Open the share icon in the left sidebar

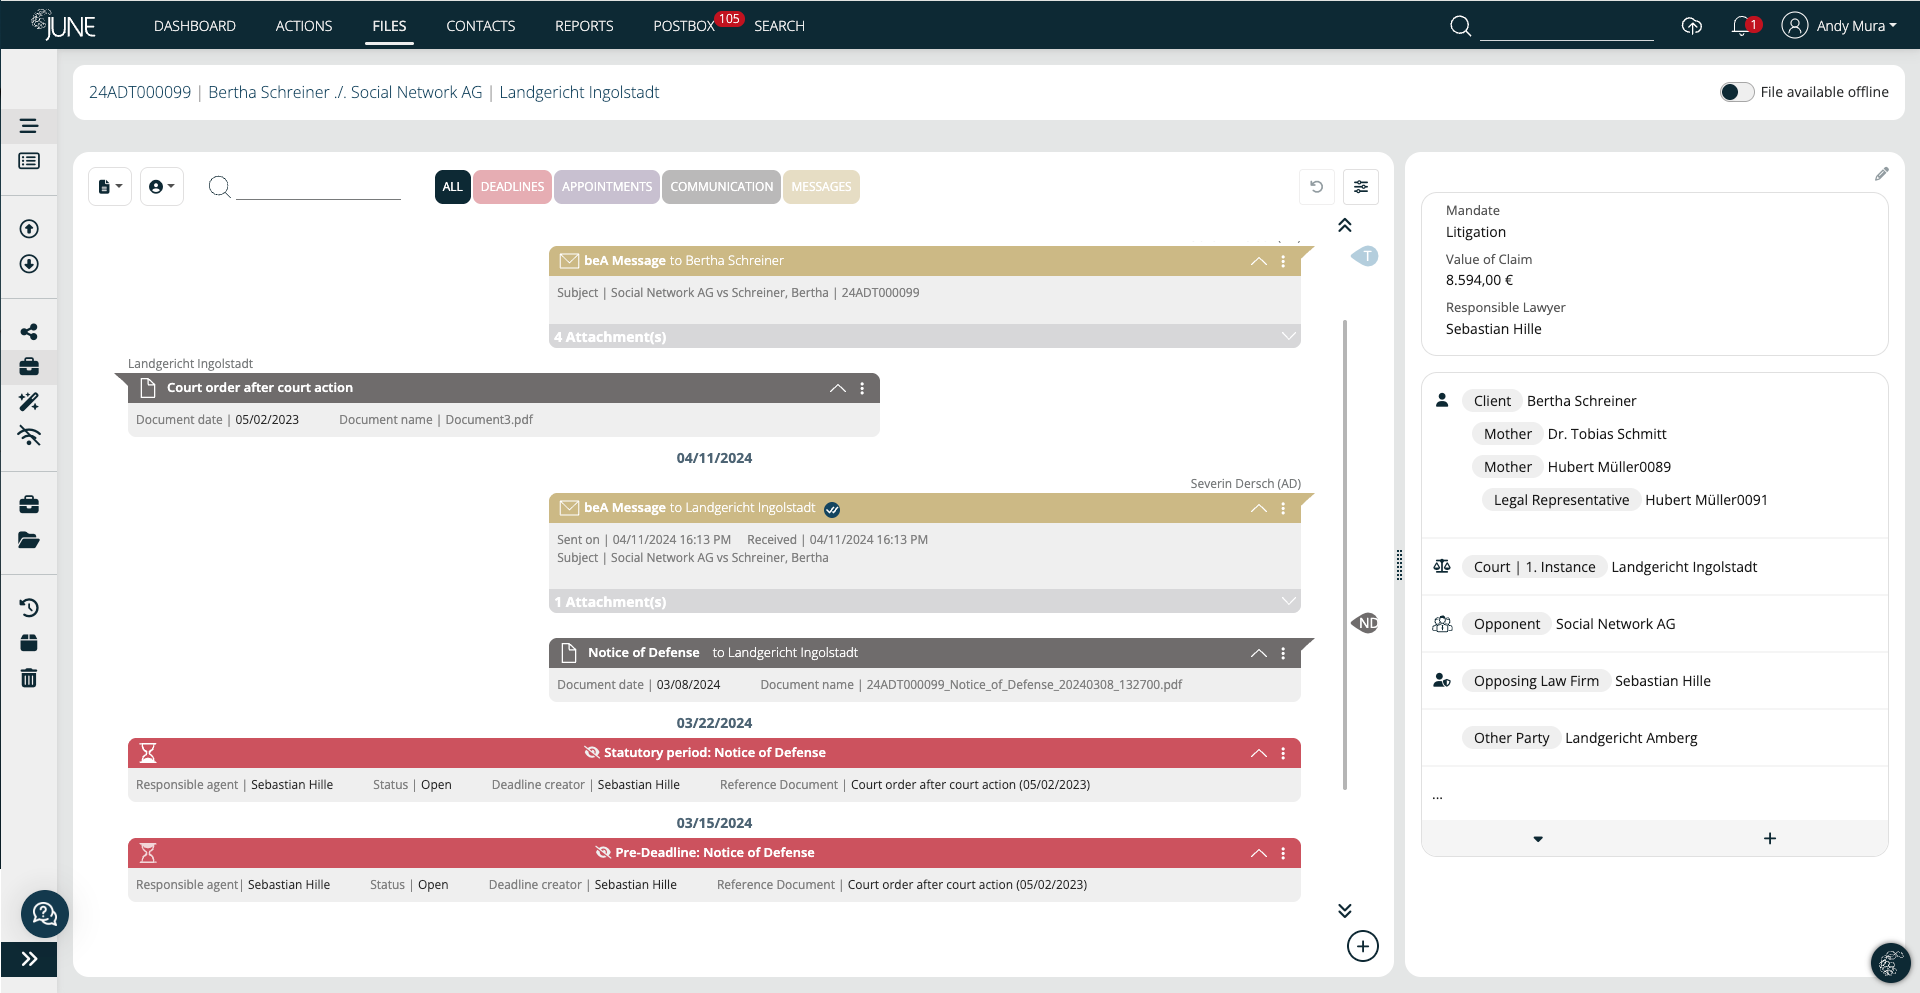[29, 330]
